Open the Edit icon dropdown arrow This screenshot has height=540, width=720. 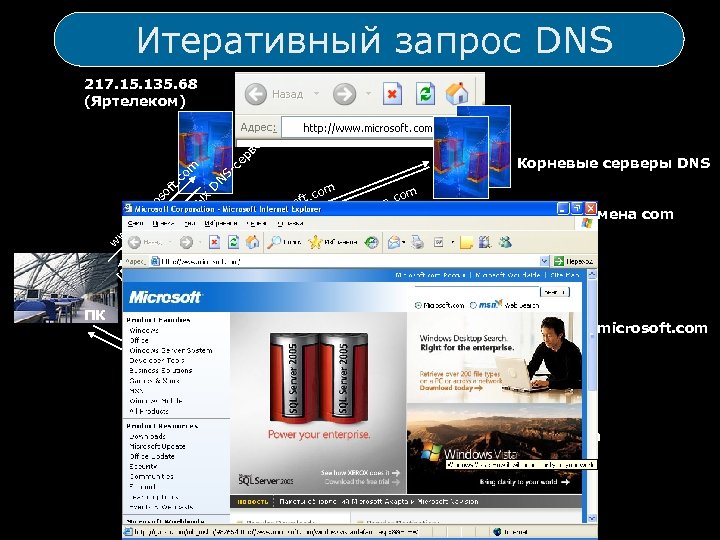[452, 242]
